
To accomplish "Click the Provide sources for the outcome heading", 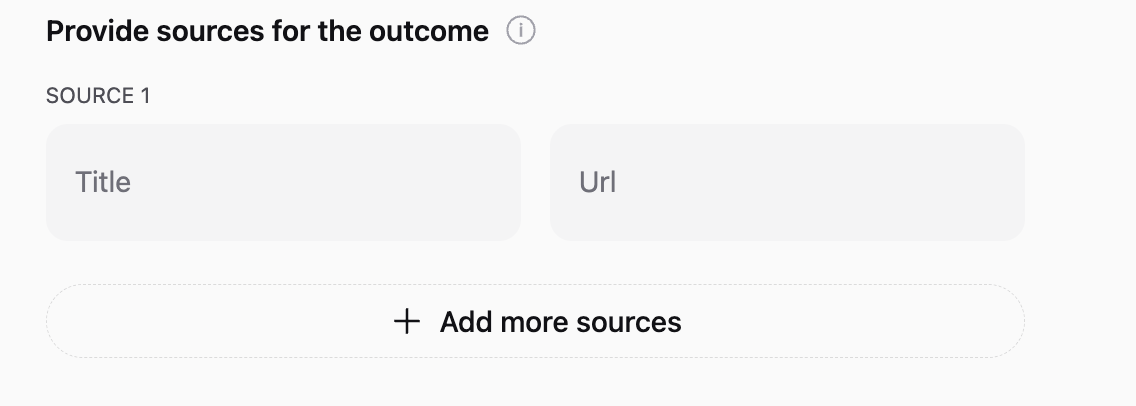I will coord(267,32).
